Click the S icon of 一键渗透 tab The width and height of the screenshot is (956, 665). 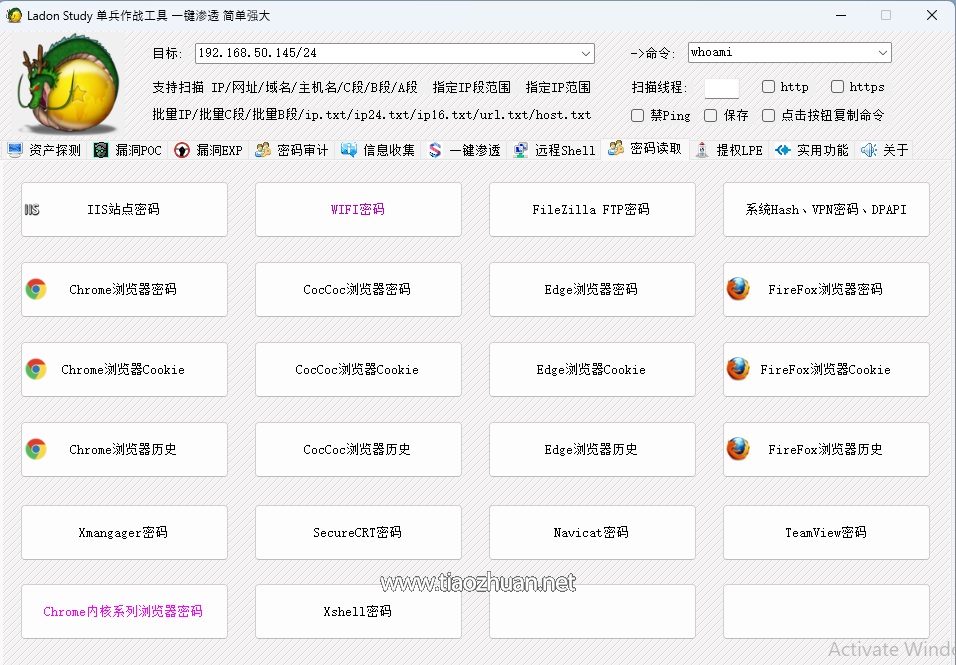pyautogui.click(x=435, y=150)
